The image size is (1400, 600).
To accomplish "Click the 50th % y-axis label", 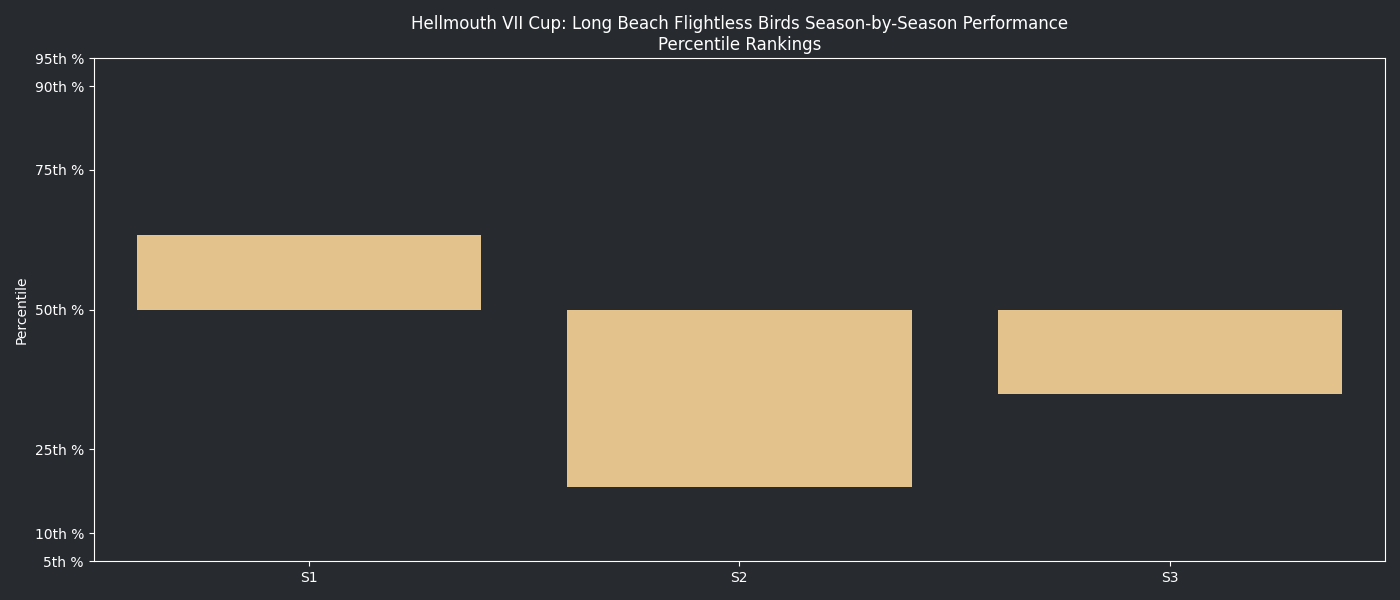I will [x=60, y=310].
